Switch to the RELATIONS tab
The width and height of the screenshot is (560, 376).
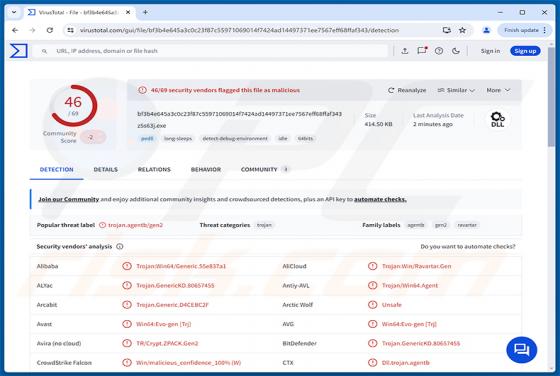coord(154,170)
